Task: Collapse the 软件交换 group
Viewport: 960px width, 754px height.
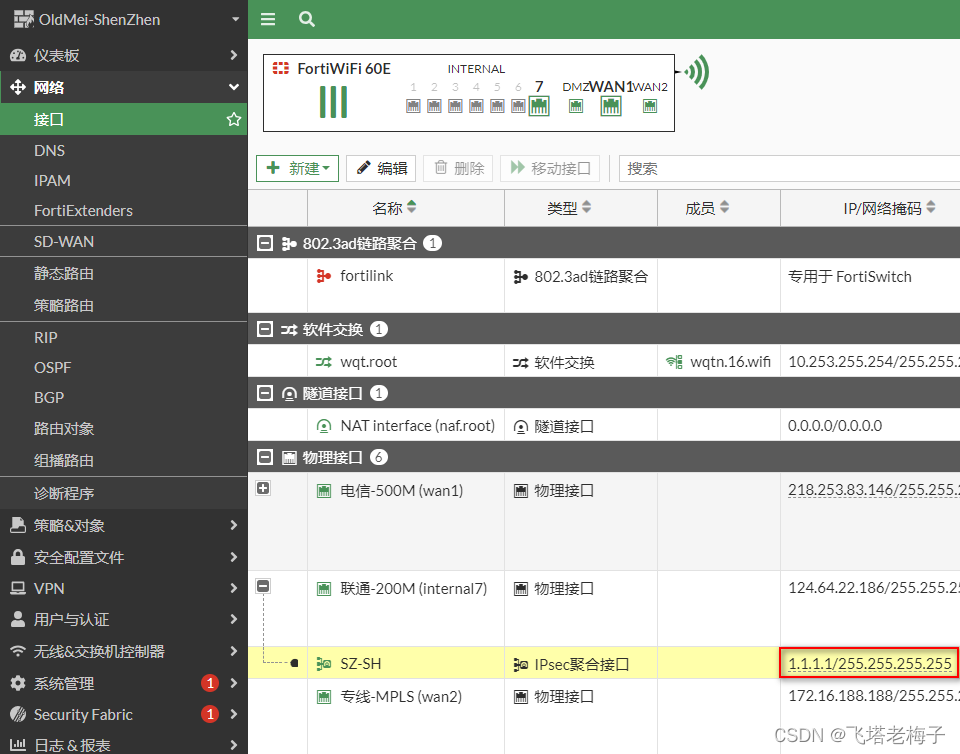Action: coord(264,329)
